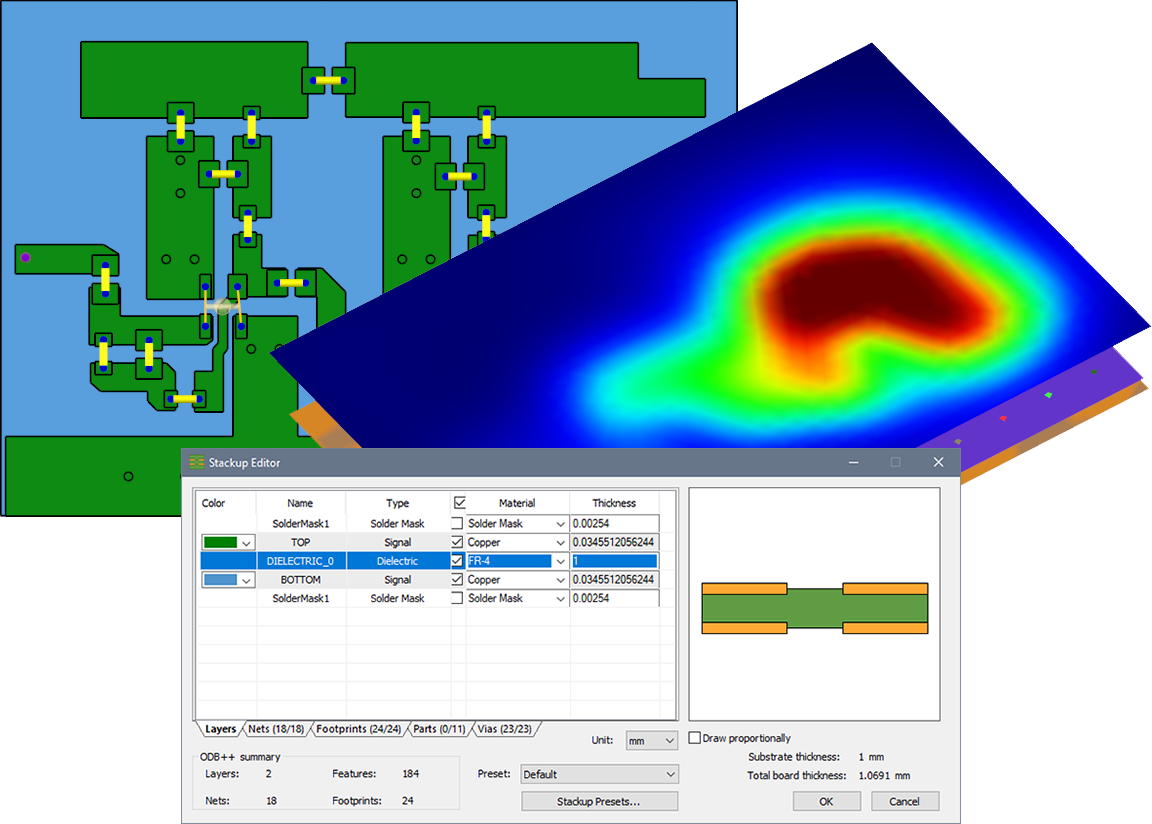Screen dimensions: 1152x824
Task: Uncheck the BOTTOM layer checkbox
Action: (457, 579)
